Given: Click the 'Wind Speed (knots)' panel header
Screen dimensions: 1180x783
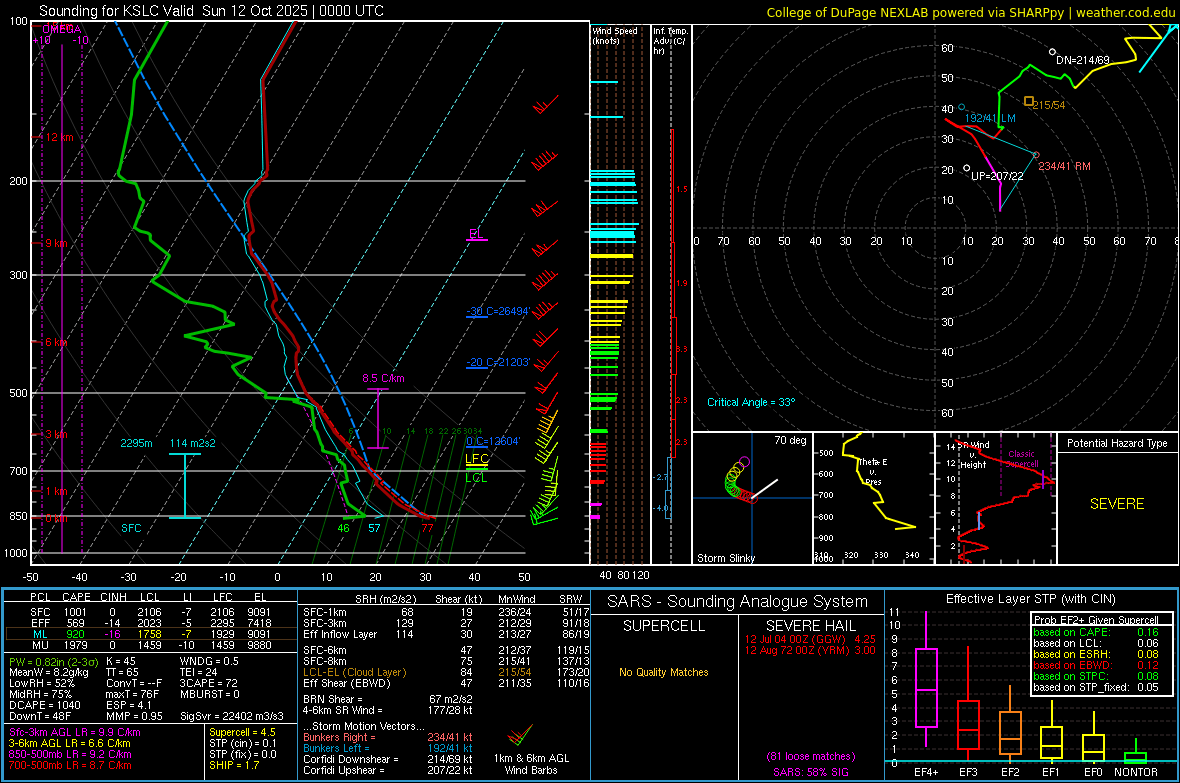Looking at the screenshot, I should (614, 35).
